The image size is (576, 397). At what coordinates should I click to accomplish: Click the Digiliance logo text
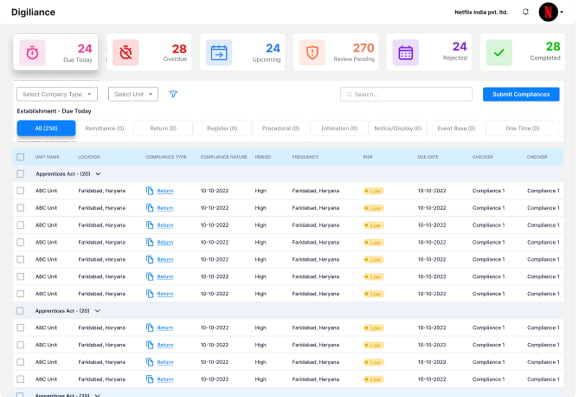click(33, 12)
